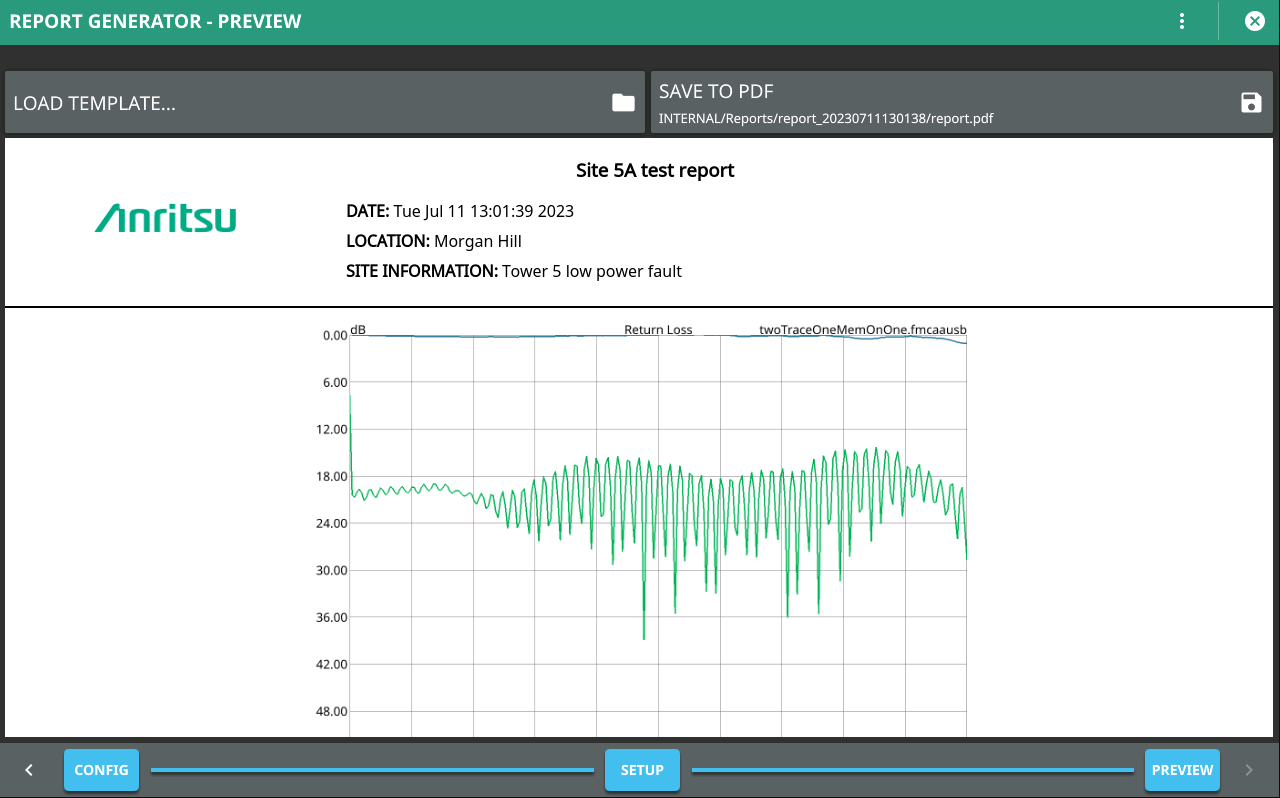Screen dimensions: 1280x798
Task: Click the green return loss trace on chart
Action: coord(400,490)
